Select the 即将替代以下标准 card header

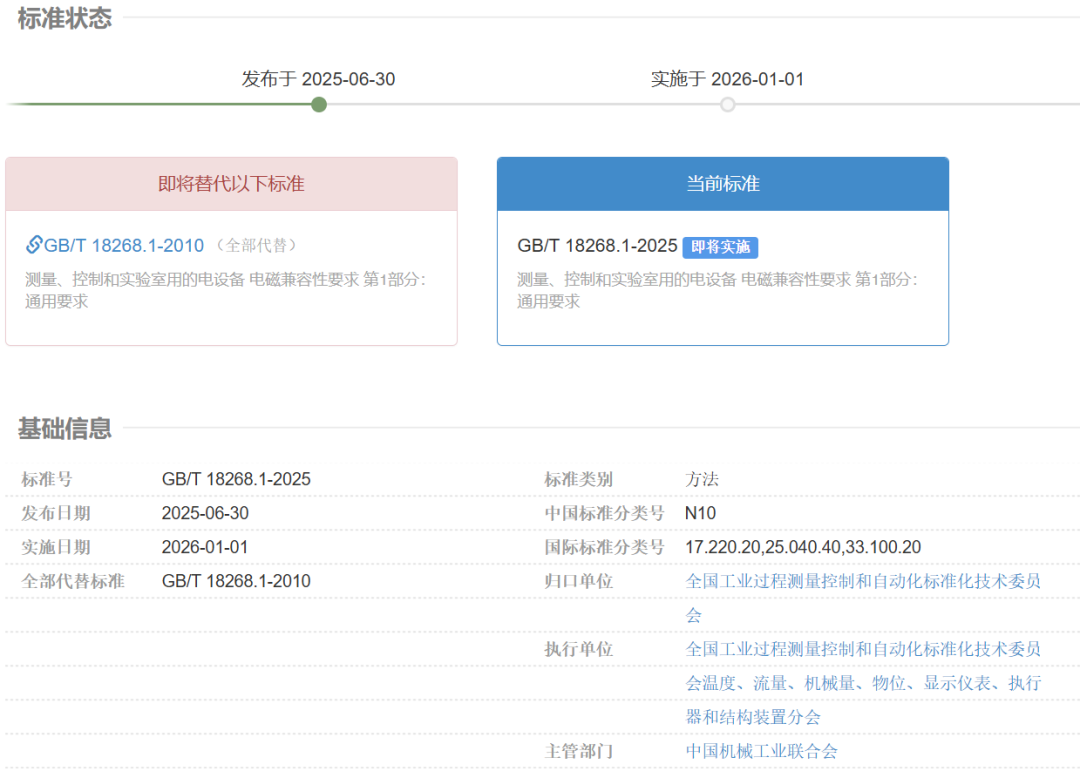coord(231,183)
